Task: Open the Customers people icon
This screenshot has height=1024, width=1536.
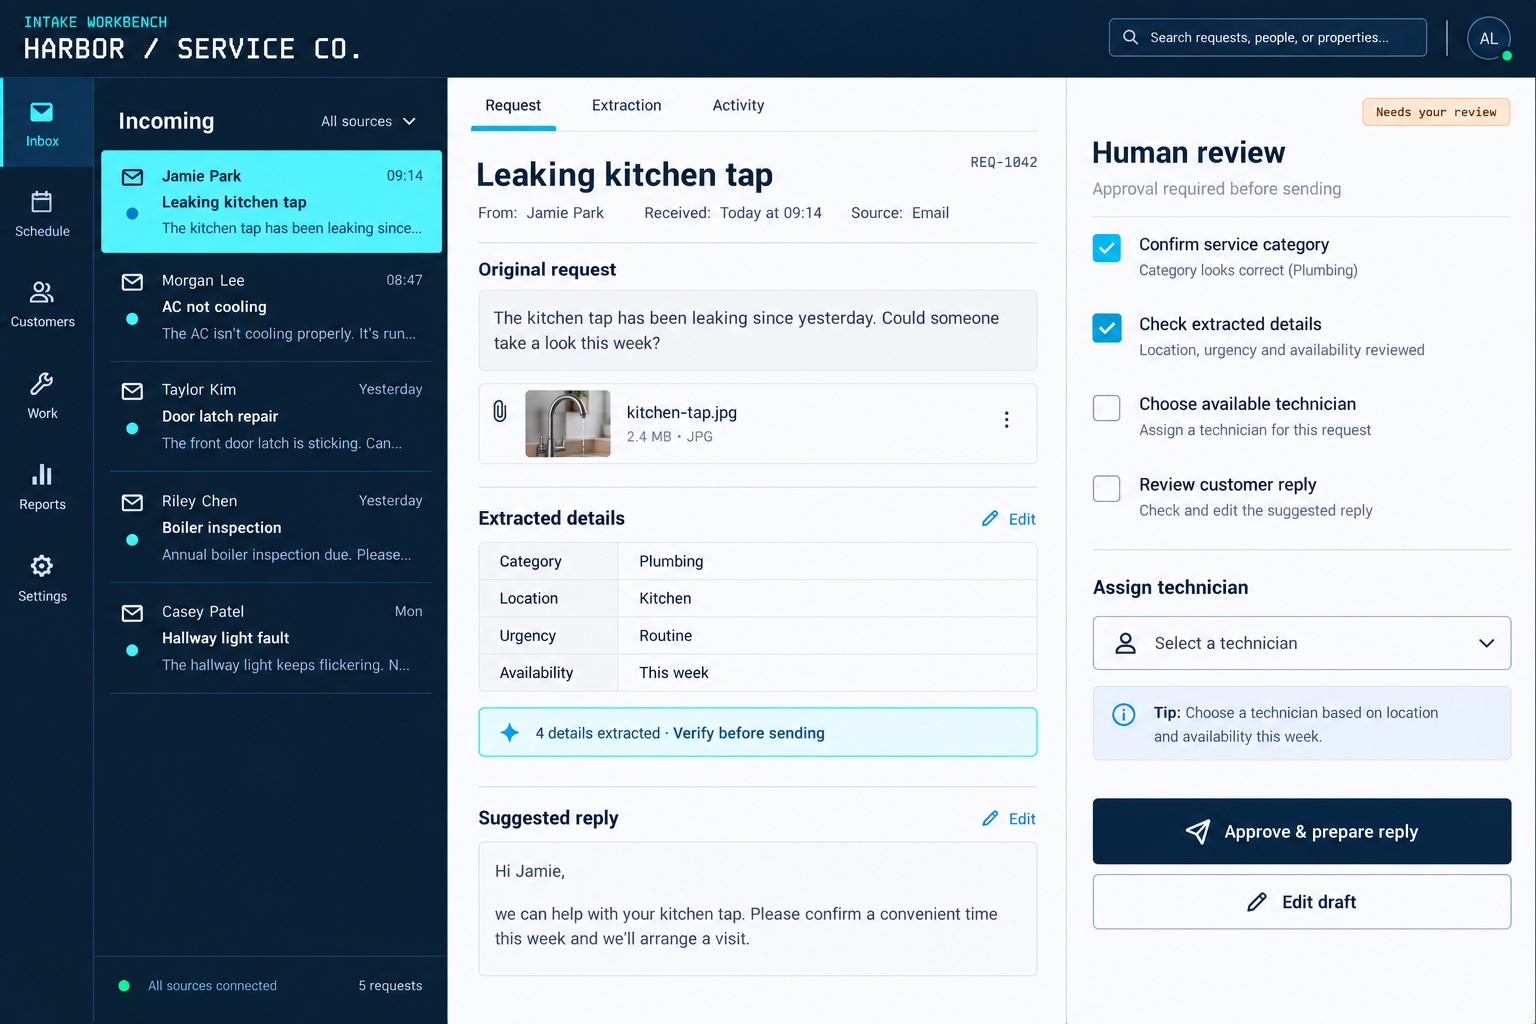Action: tap(42, 292)
